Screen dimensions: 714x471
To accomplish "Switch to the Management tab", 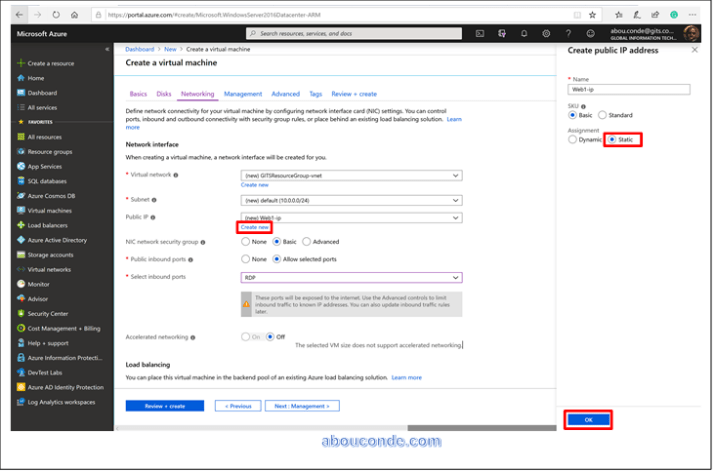I will [x=243, y=94].
